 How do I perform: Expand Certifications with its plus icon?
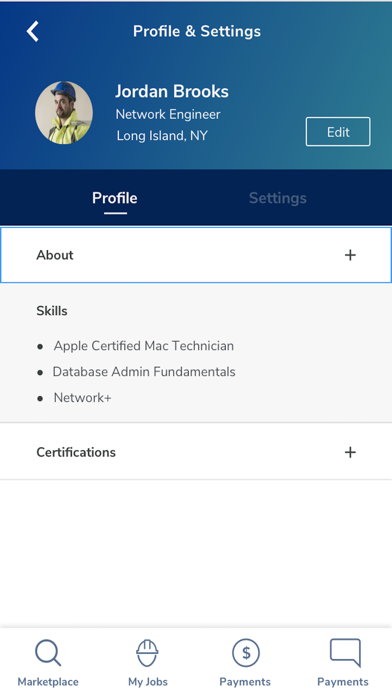point(350,452)
